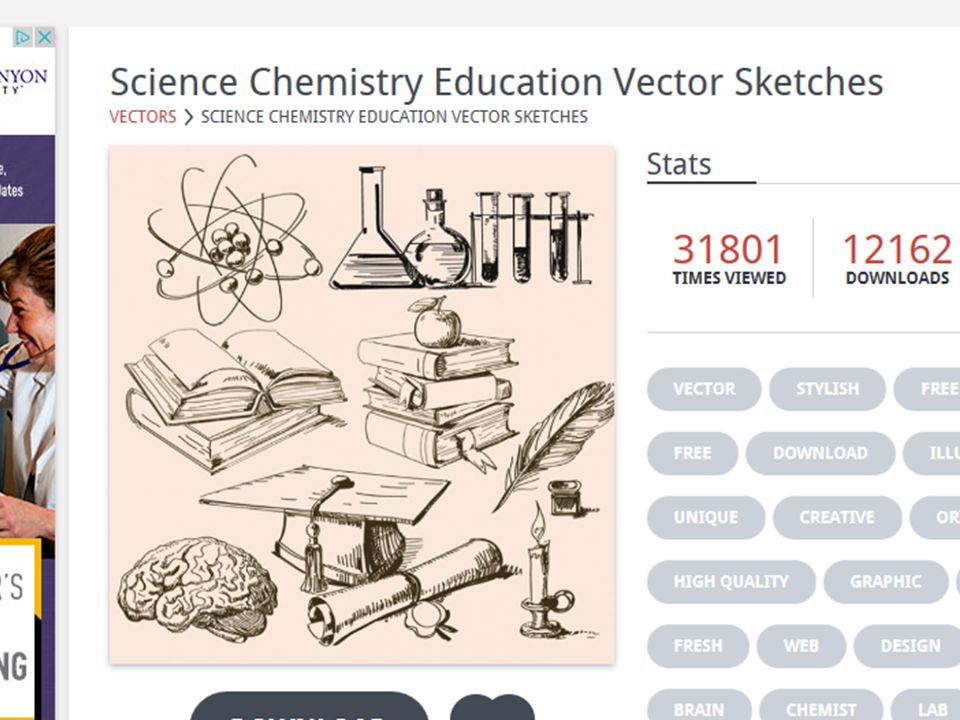Click the AdChoices triangle icon

pos(23,38)
